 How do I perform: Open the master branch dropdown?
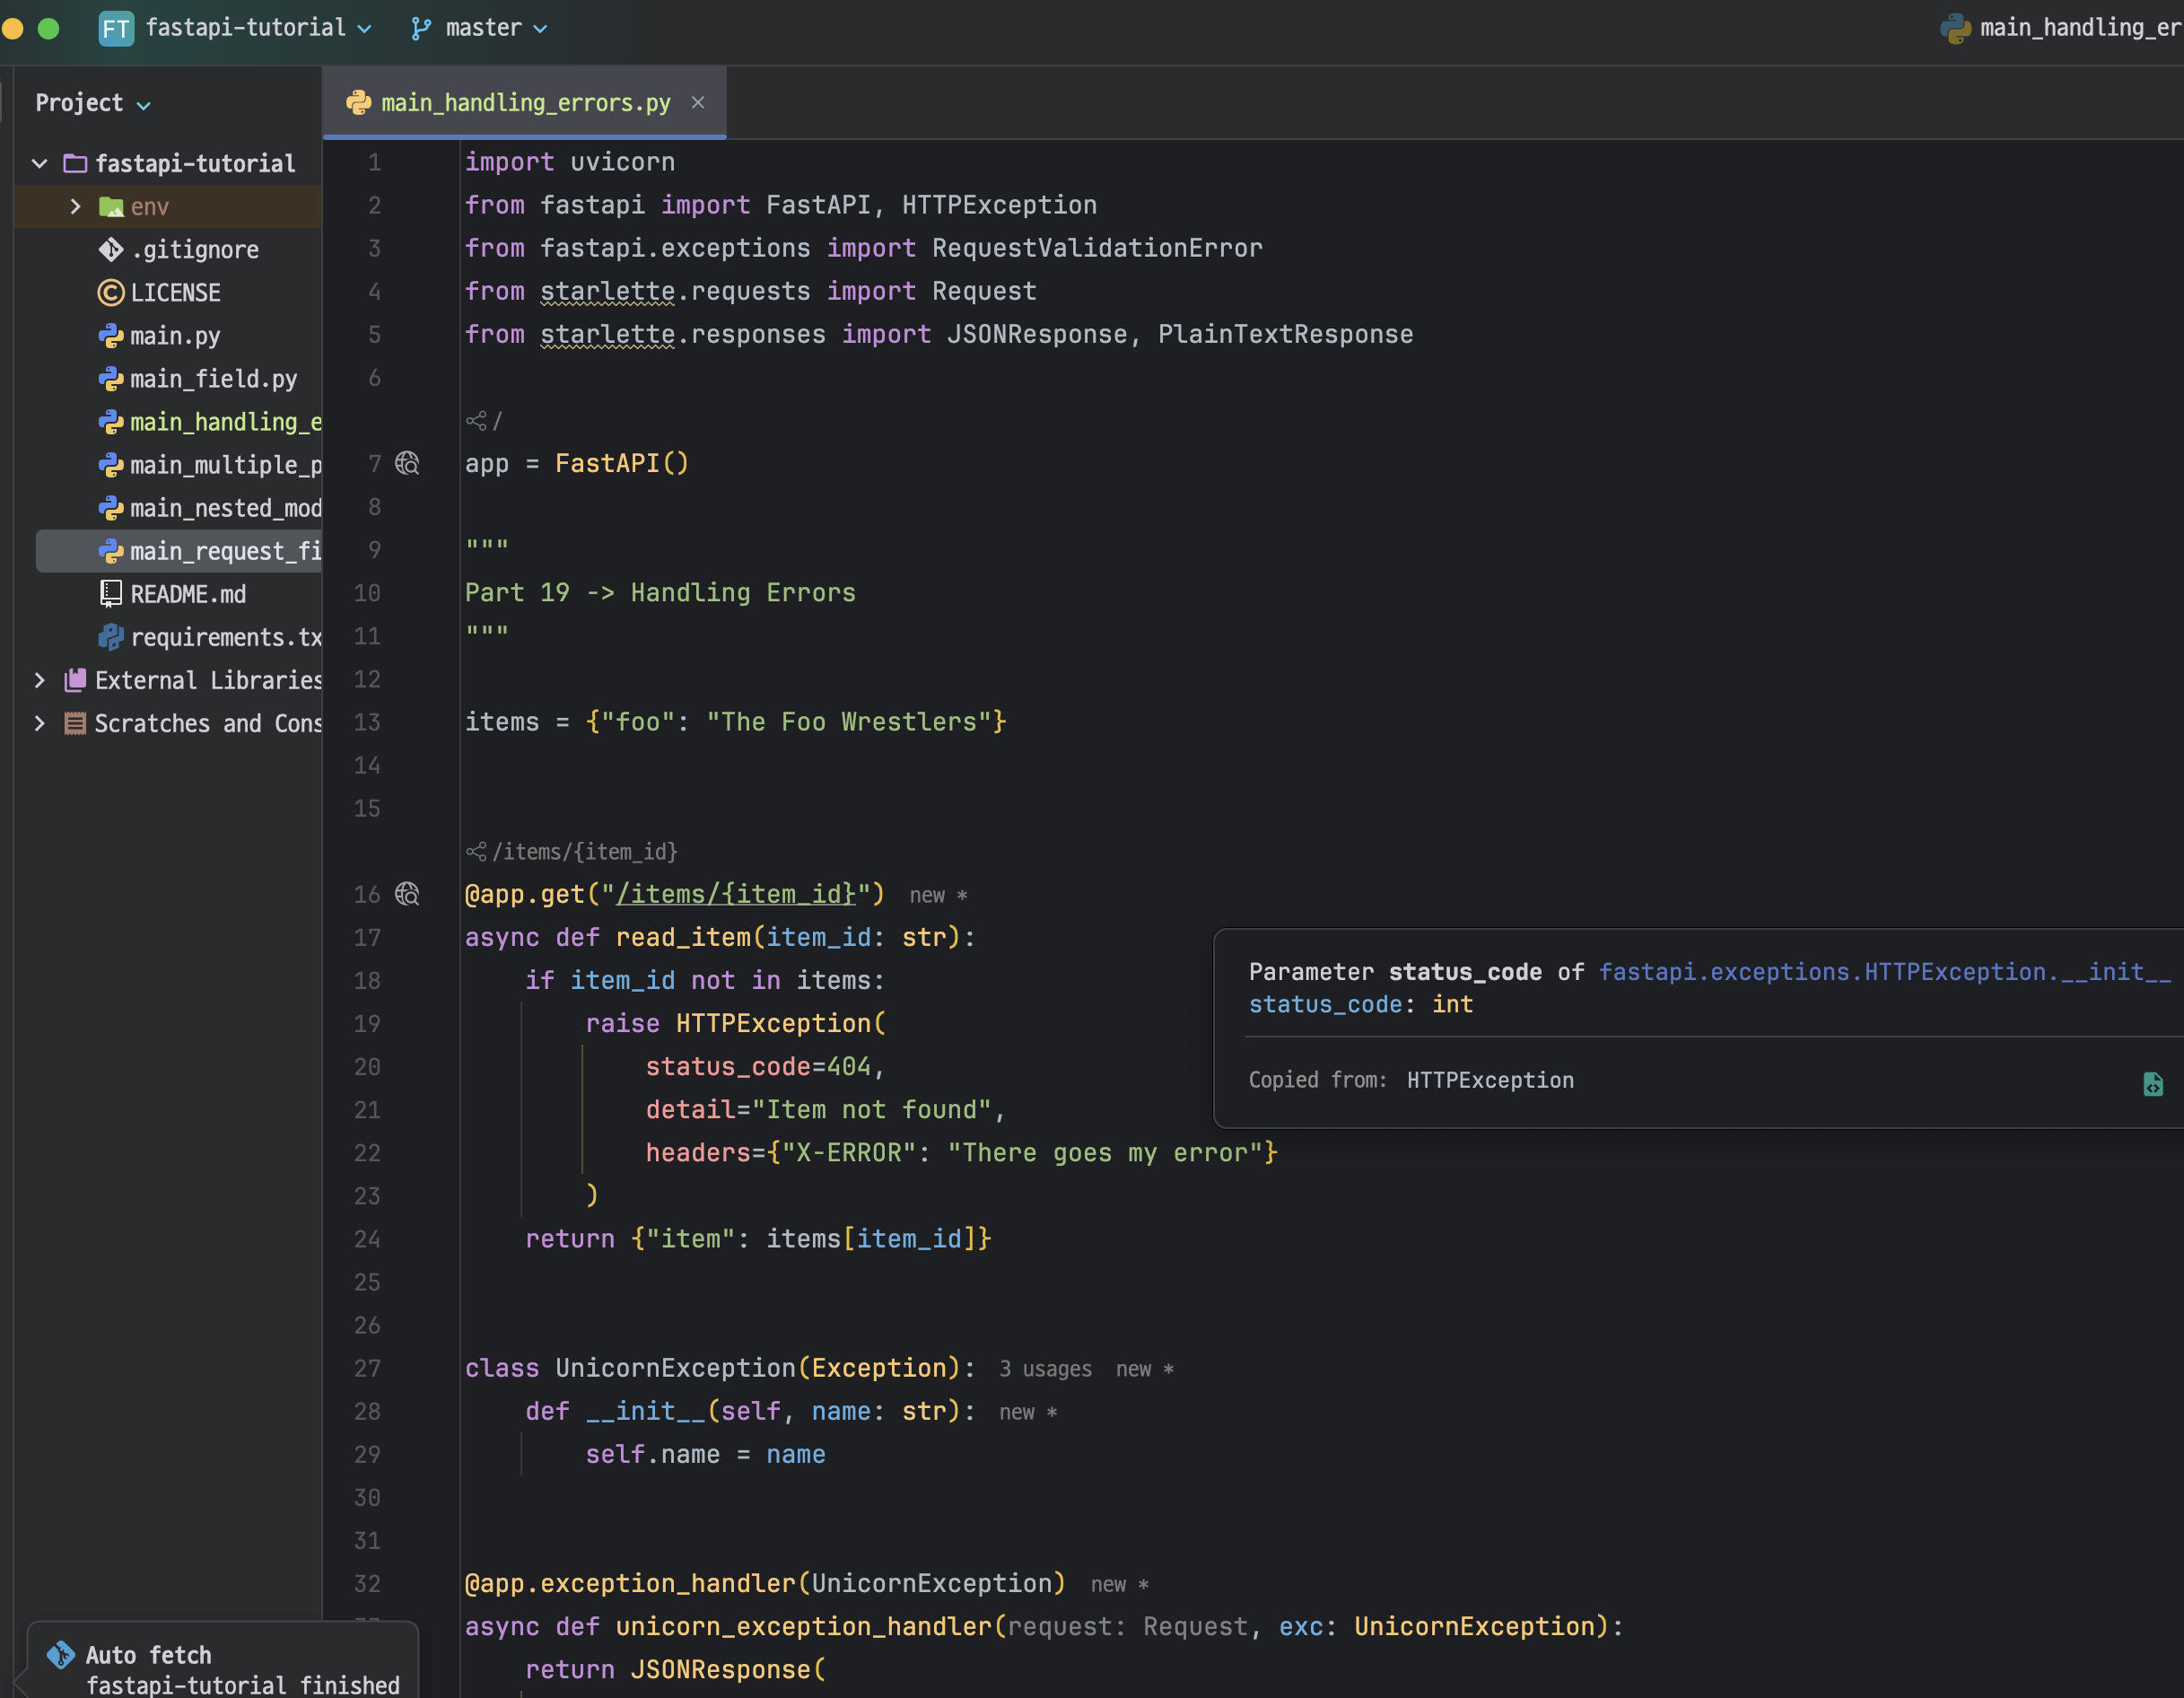tap(540, 28)
